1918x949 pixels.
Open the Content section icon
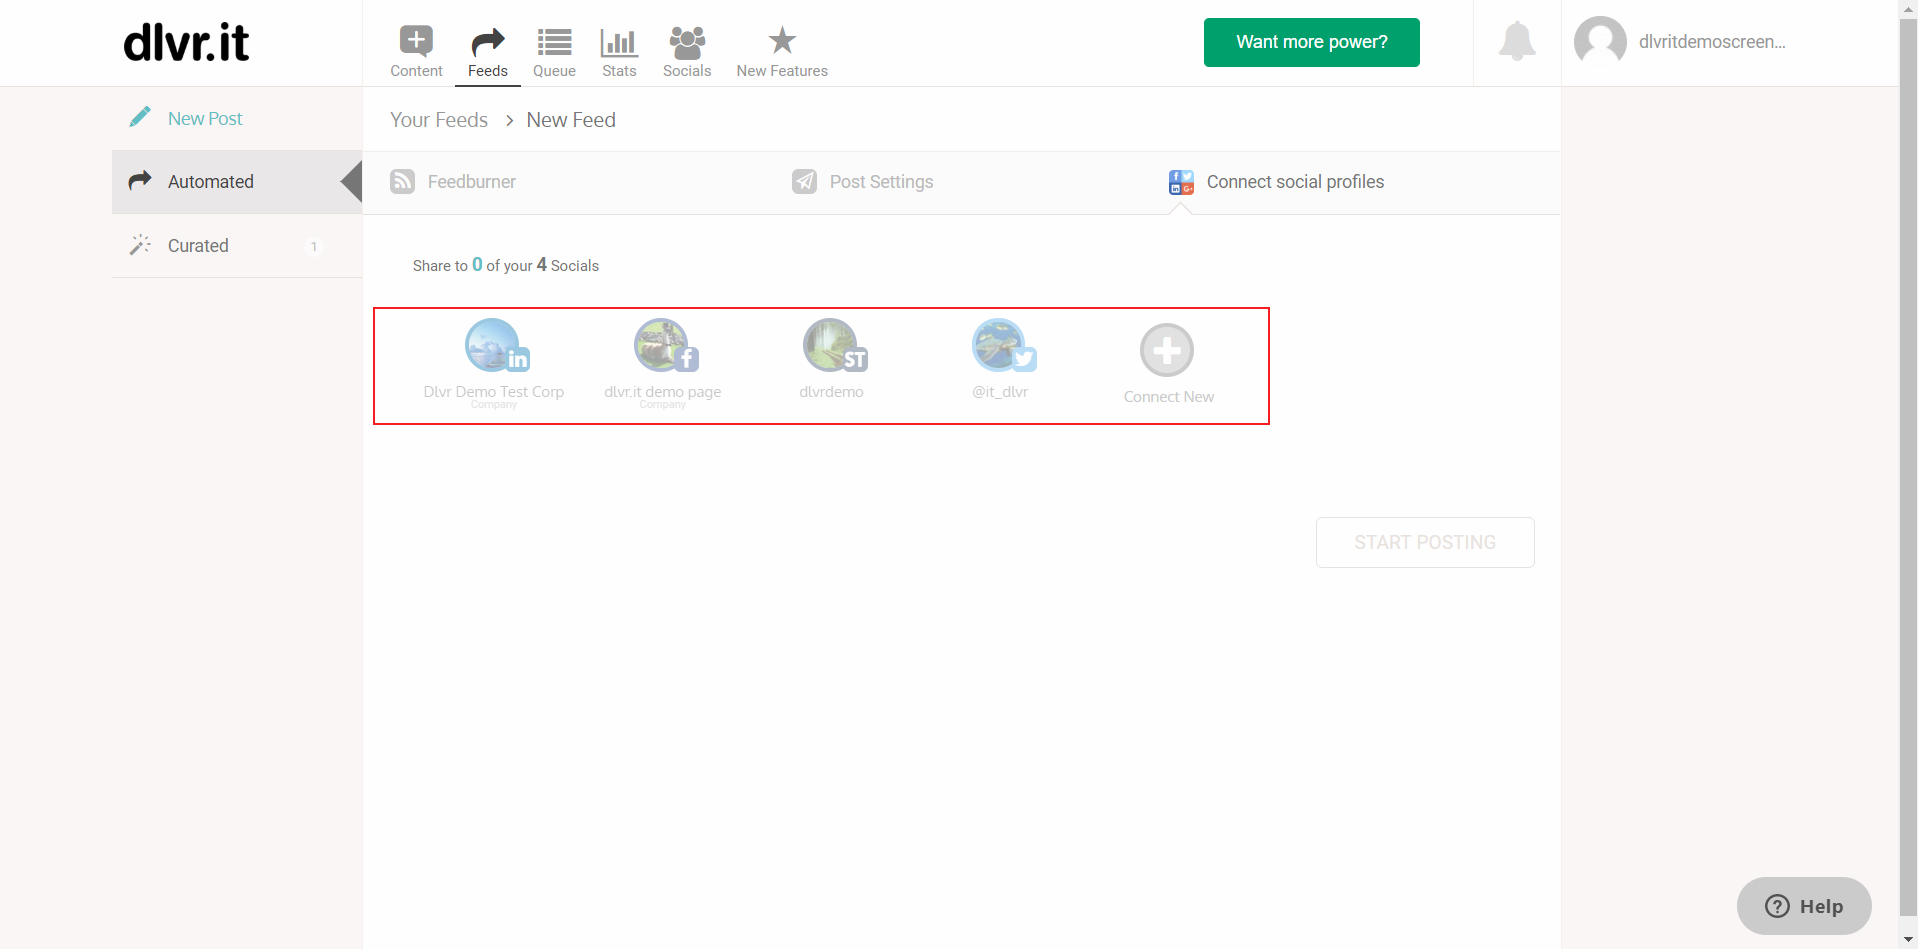click(416, 41)
